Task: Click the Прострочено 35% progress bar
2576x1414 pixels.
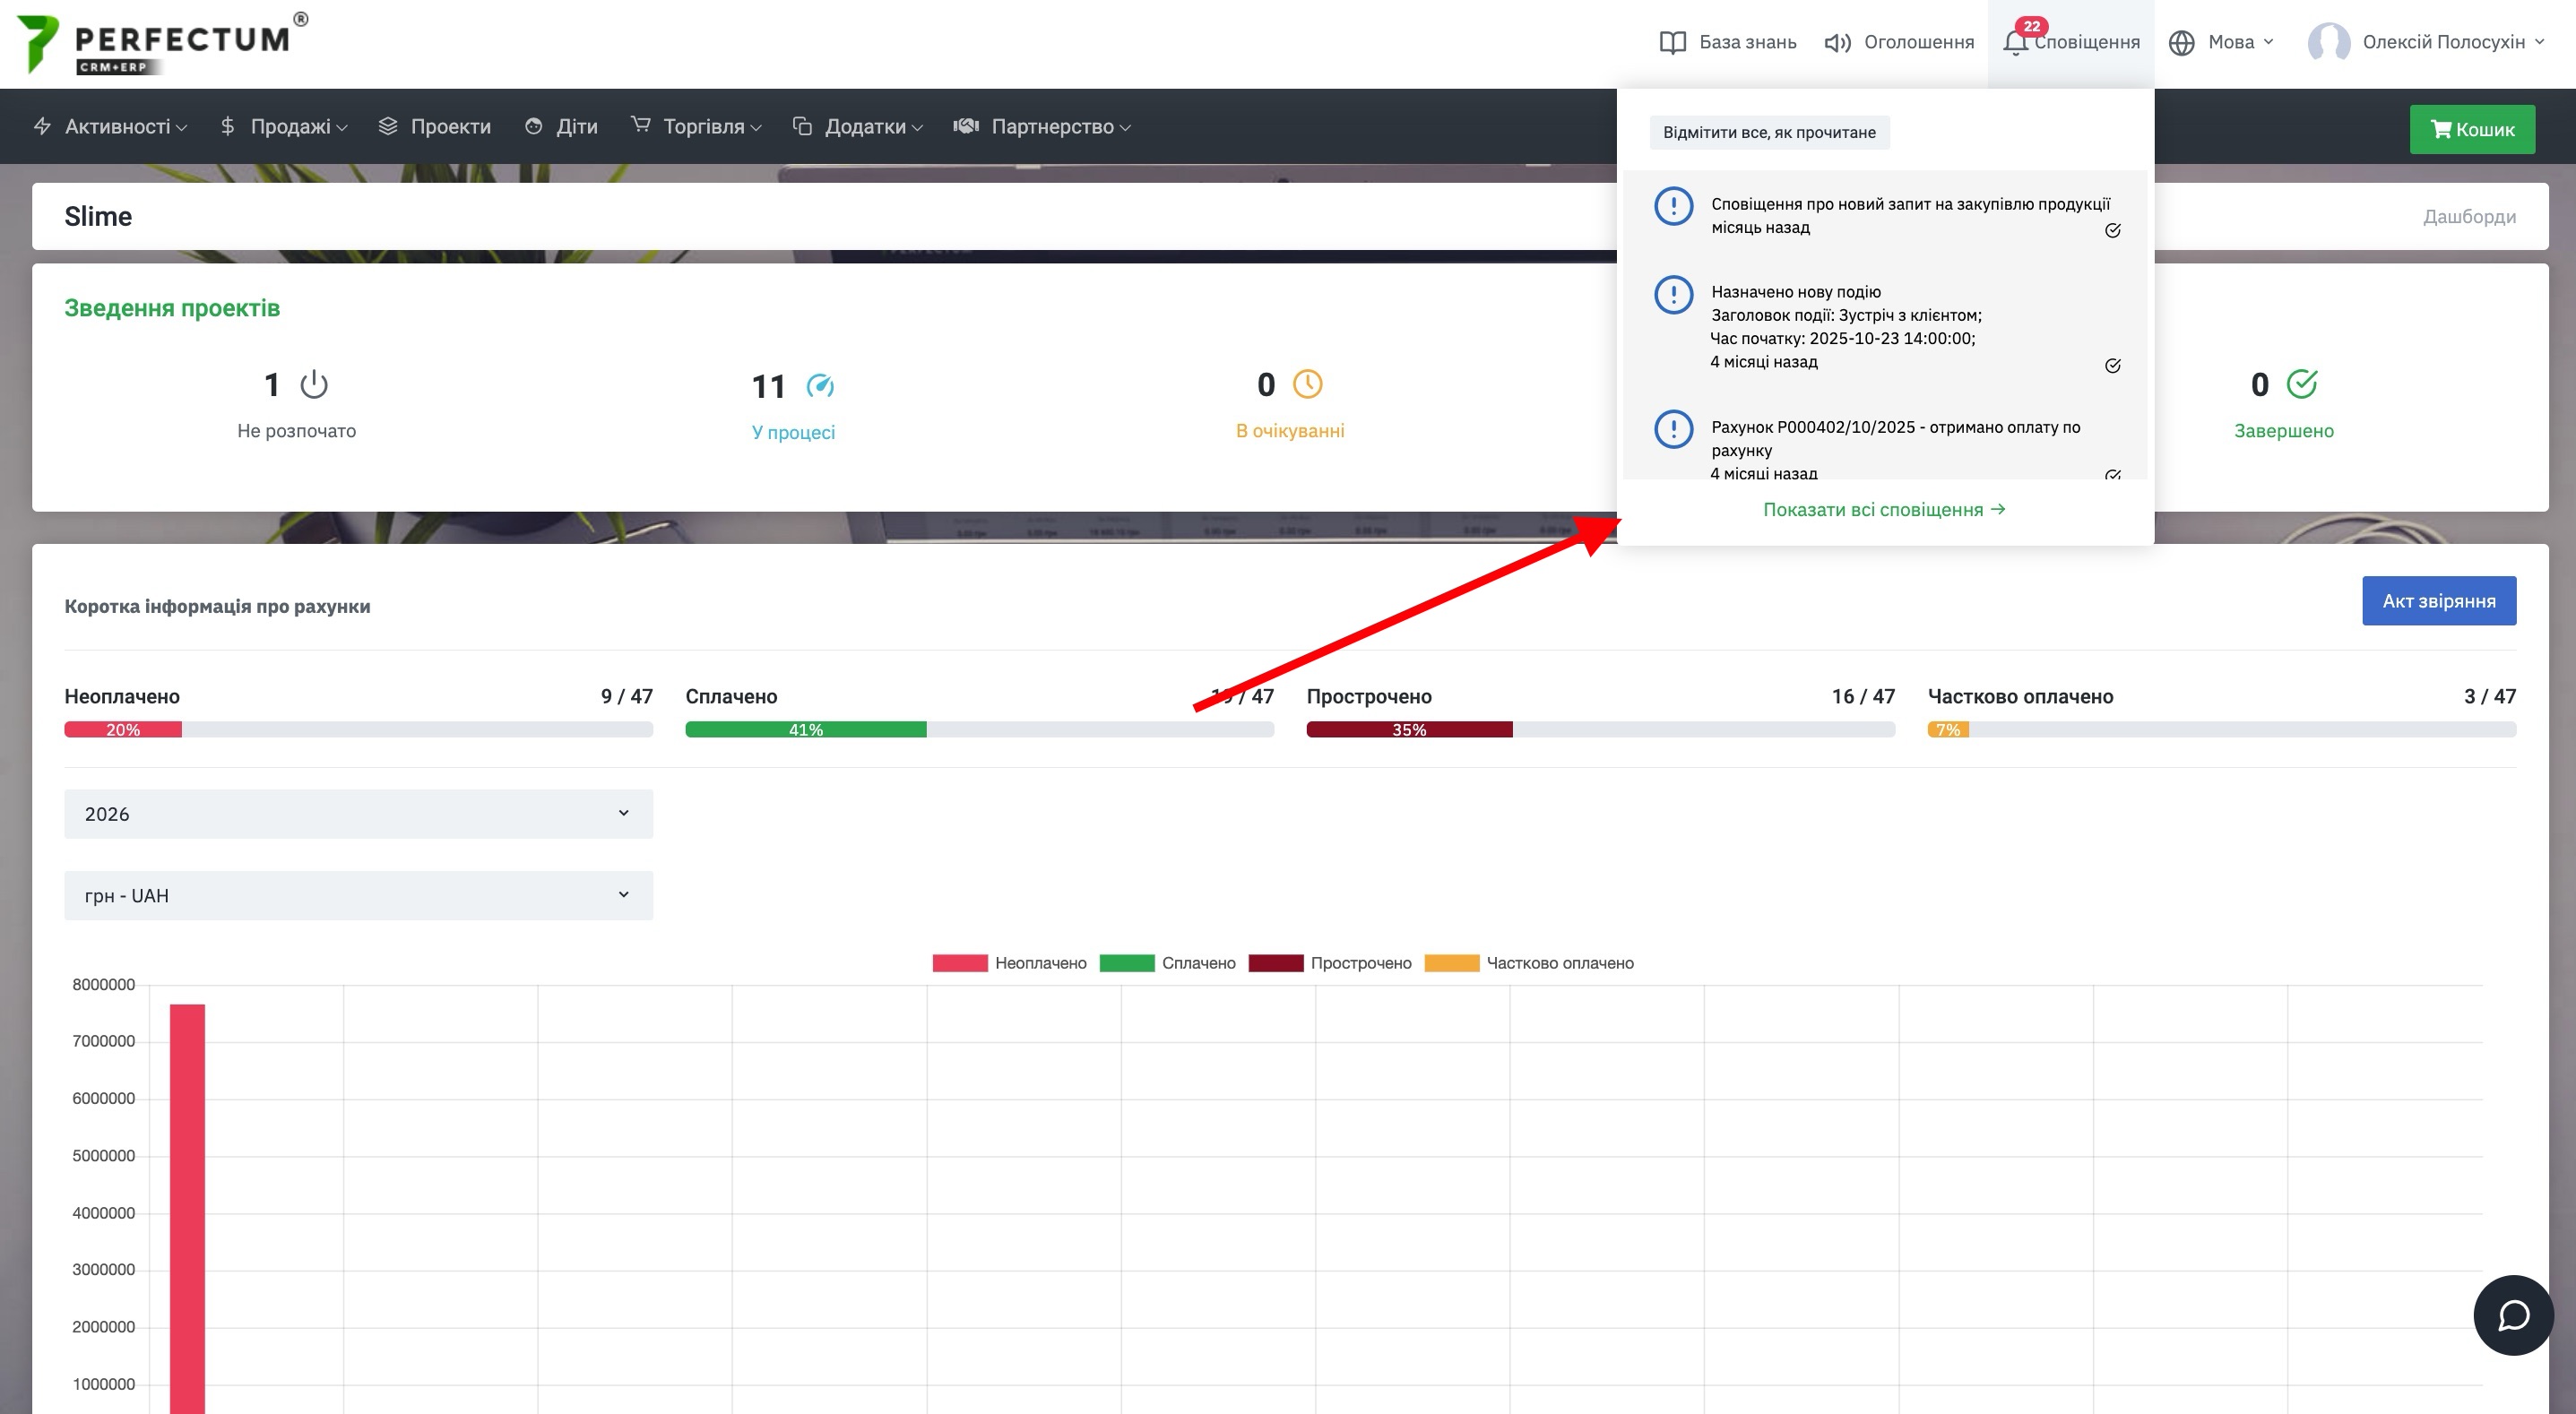Action: (1409, 730)
